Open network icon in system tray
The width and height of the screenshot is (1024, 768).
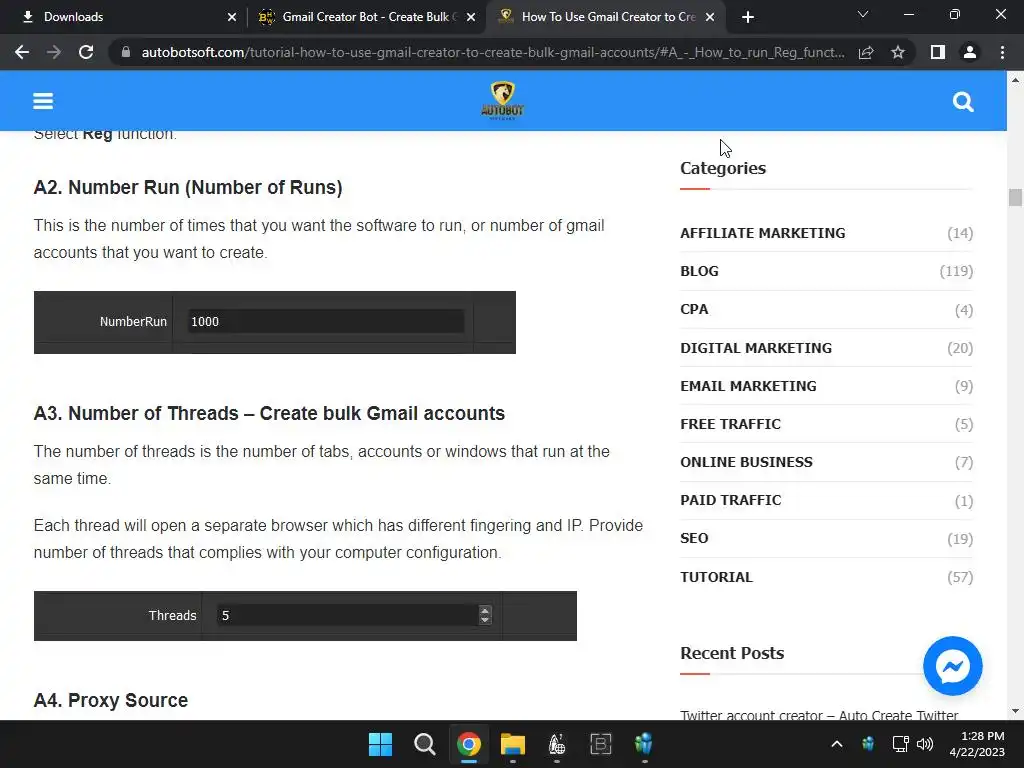(901, 744)
